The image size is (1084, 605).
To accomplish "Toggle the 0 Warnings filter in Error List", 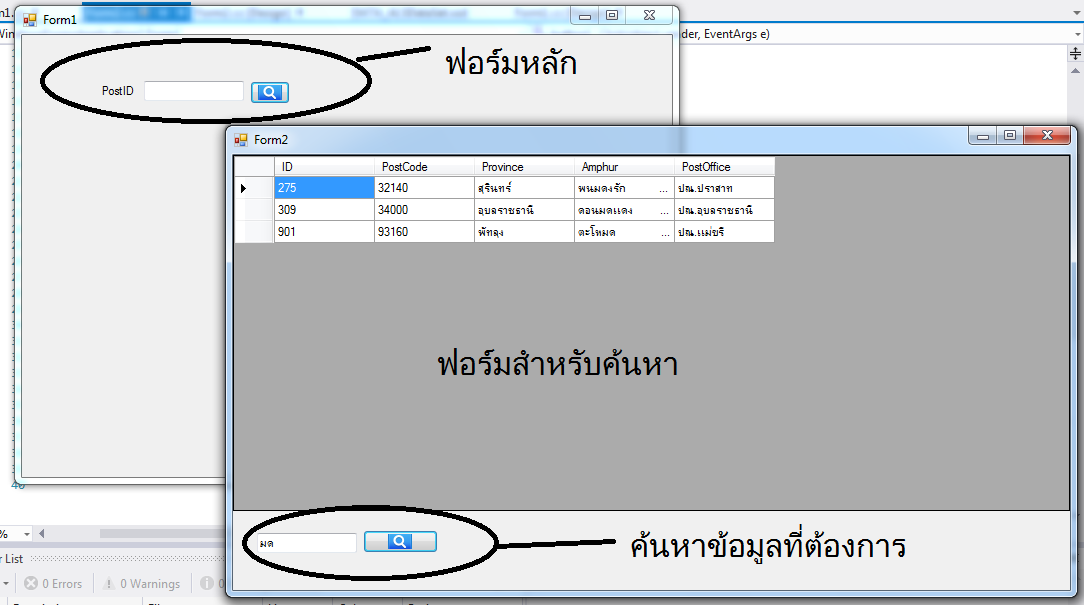I will [x=142, y=584].
